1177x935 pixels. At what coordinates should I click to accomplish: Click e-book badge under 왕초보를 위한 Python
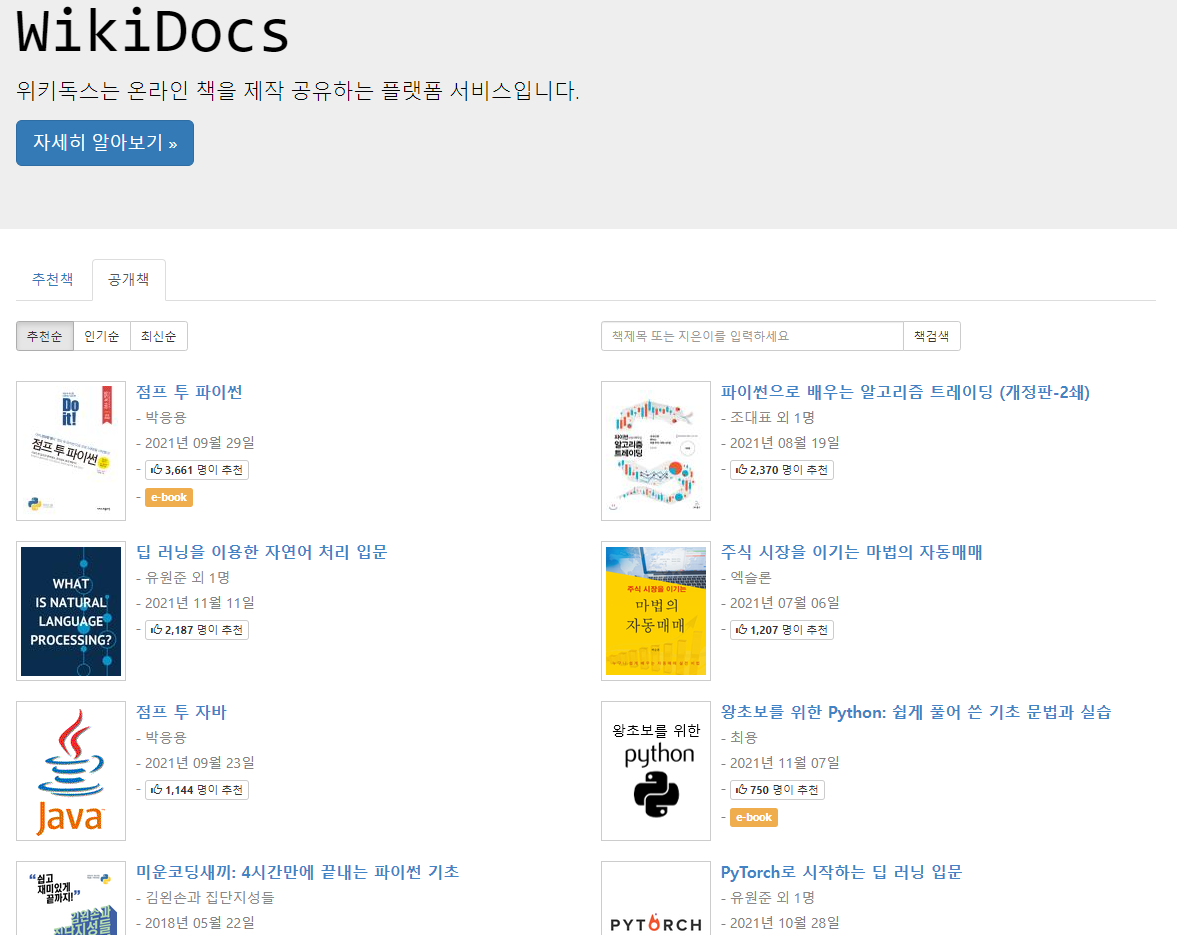tap(754, 817)
